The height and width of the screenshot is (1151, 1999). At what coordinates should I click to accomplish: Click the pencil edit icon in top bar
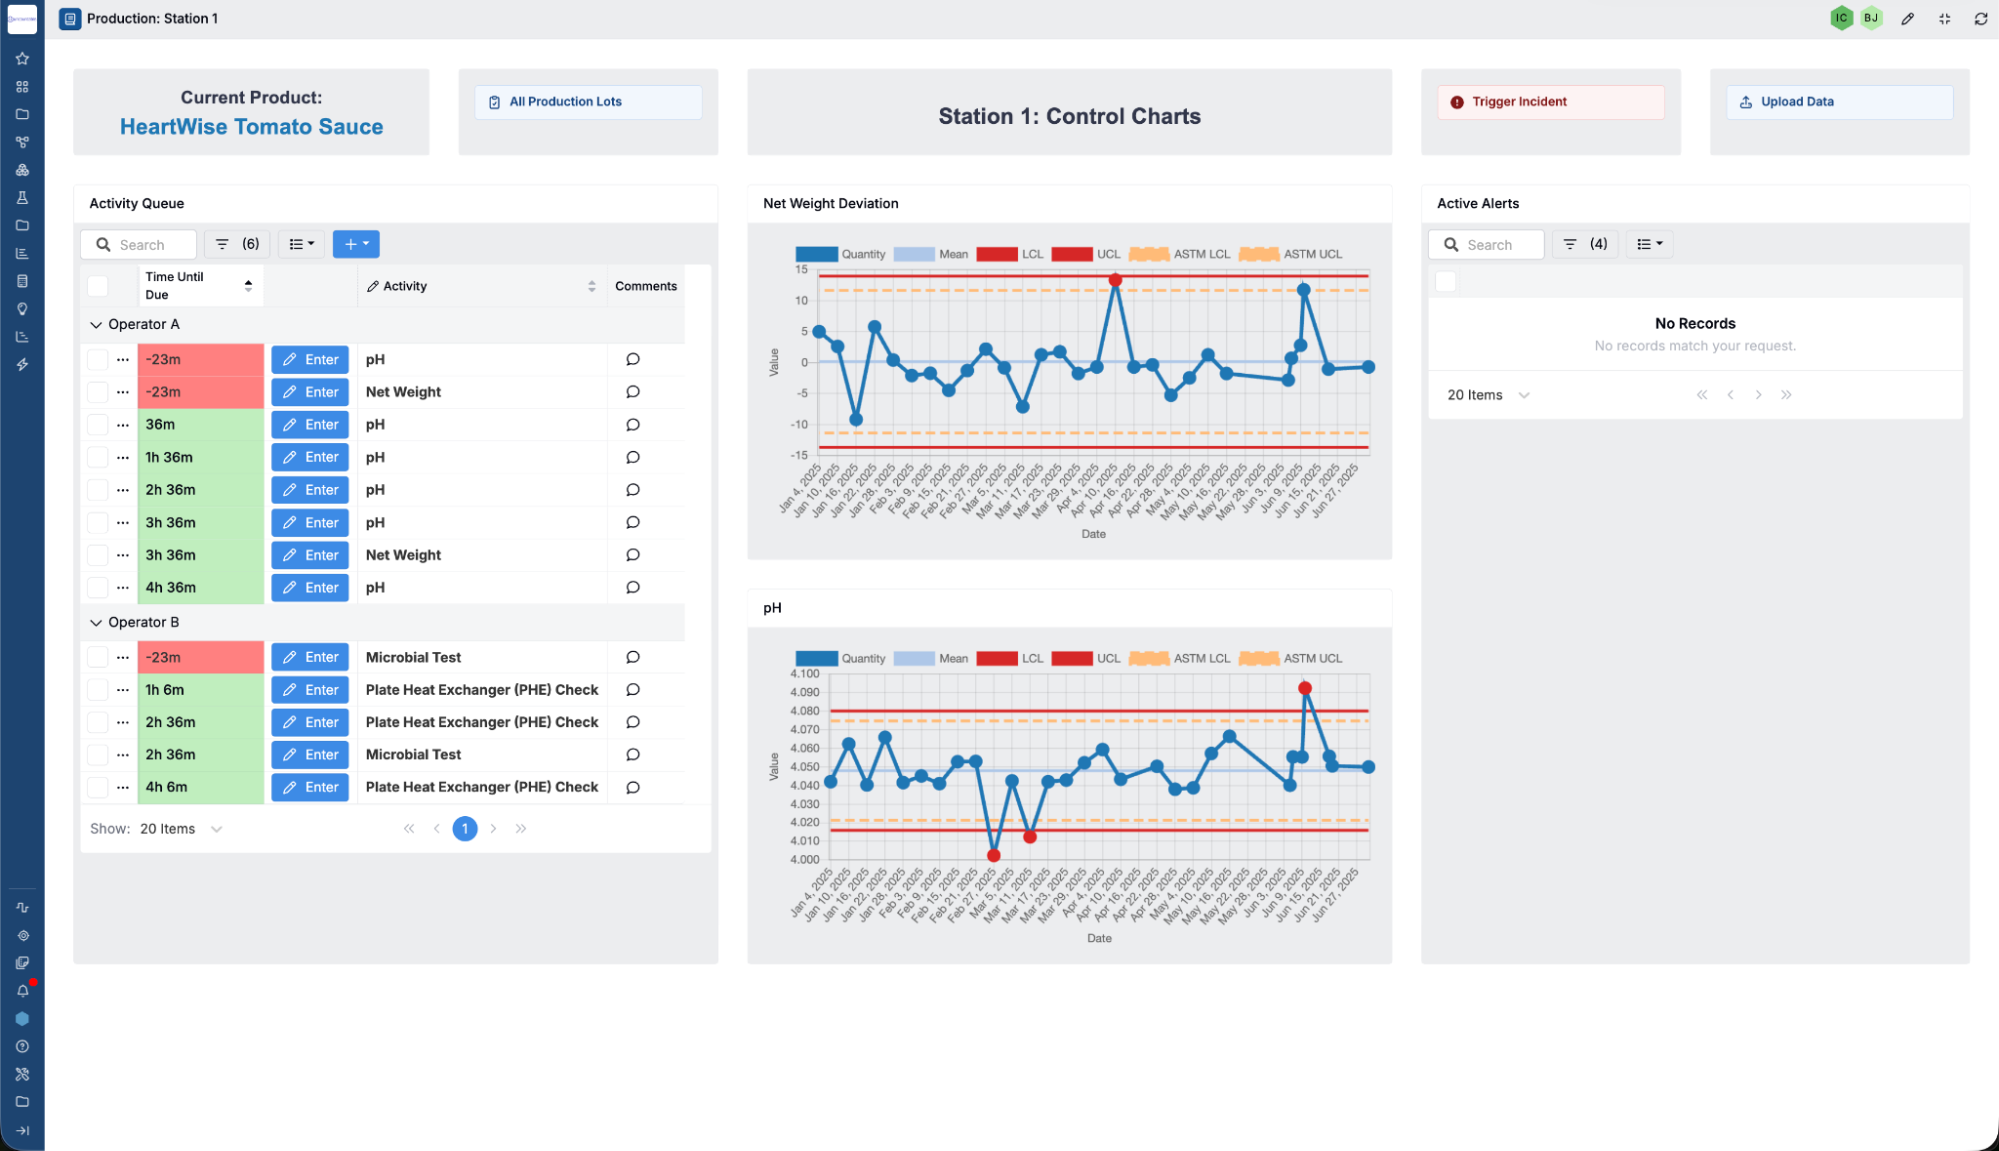pyautogui.click(x=1908, y=19)
